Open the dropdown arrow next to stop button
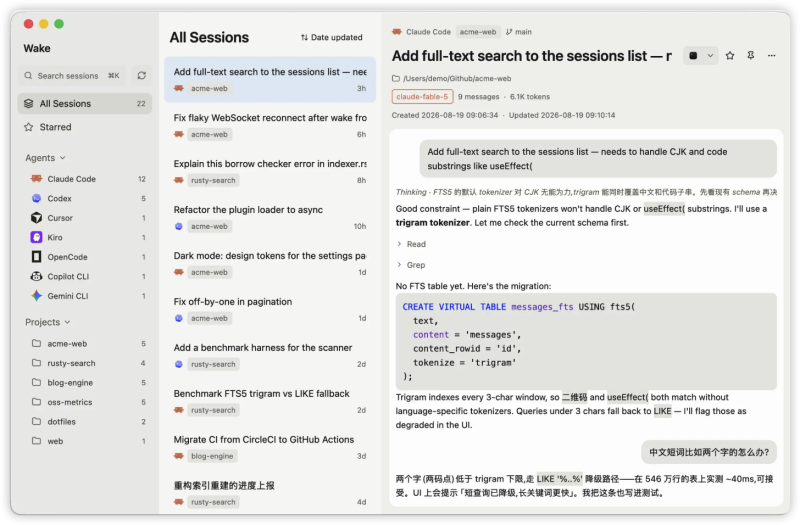This screenshot has height=525, width=800. pos(710,56)
